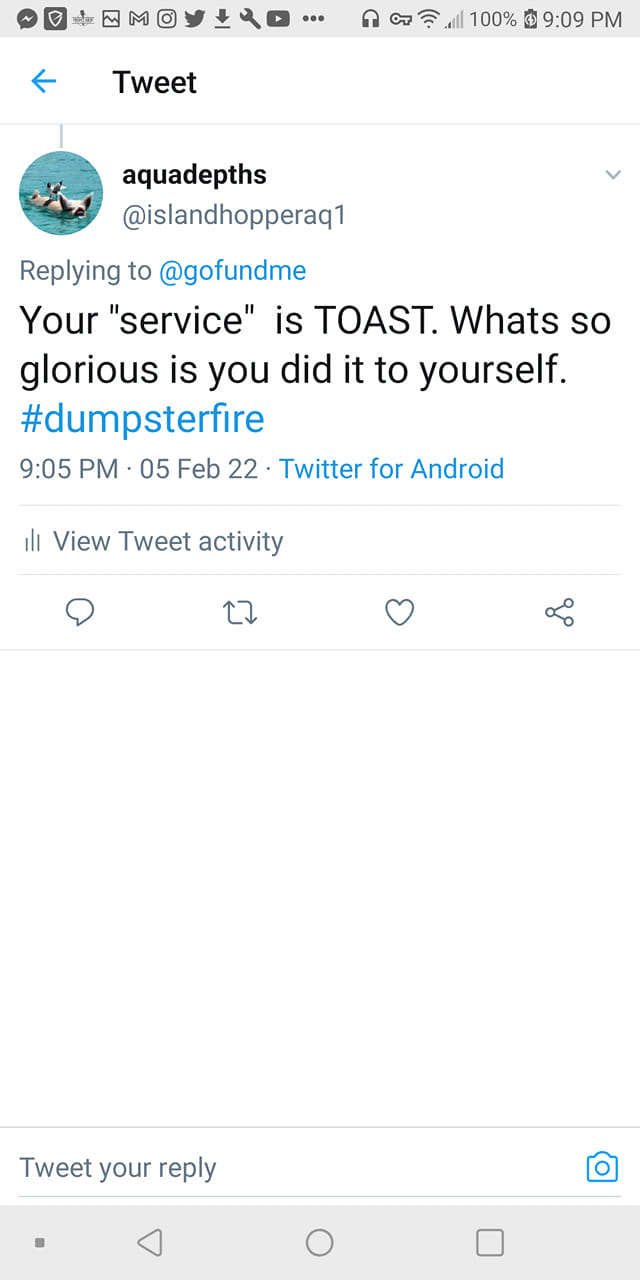Tap Android home circle button
The image size is (640, 1280).
[x=320, y=1242]
